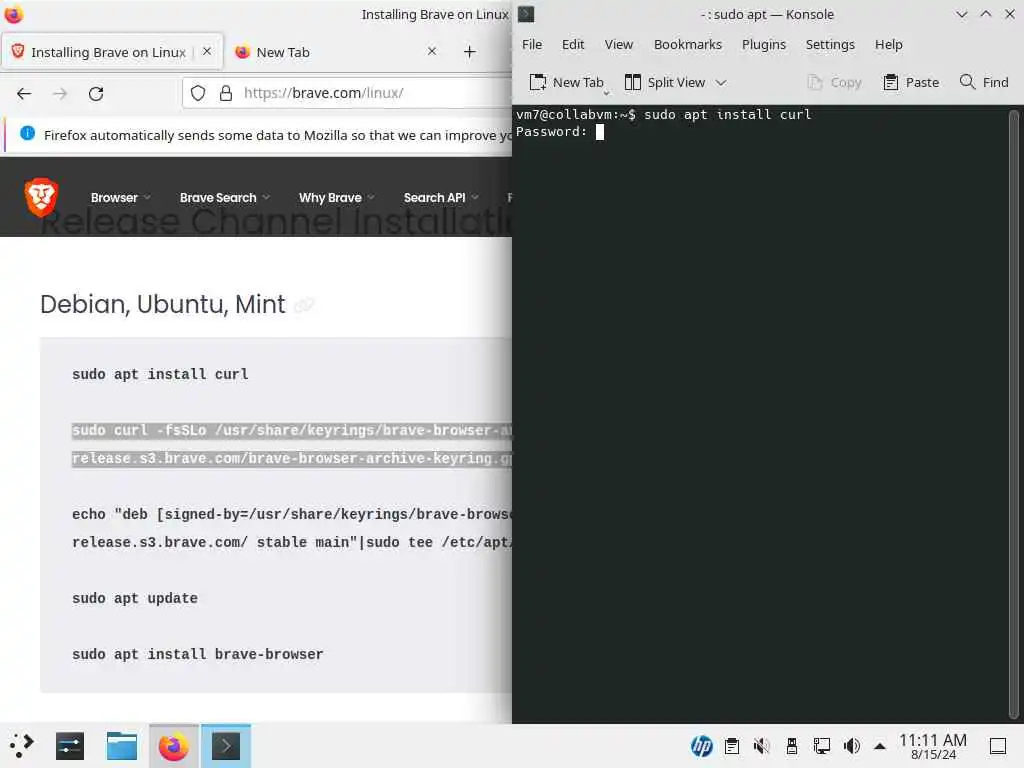Go back using the browser back arrow

click(x=24, y=93)
